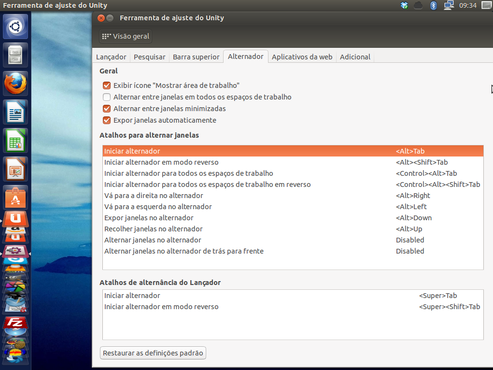493x370 pixels.
Task: Open LibreOffice Calc from the launcher
Action: coord(15,141)
